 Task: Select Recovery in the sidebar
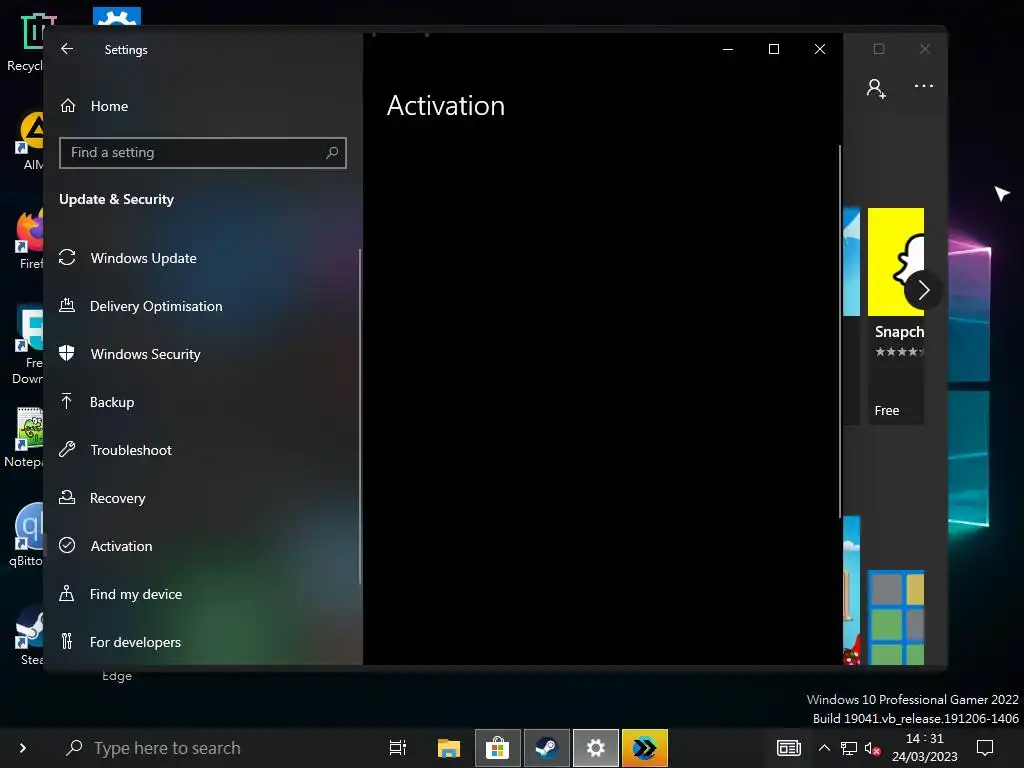(118, 498)
